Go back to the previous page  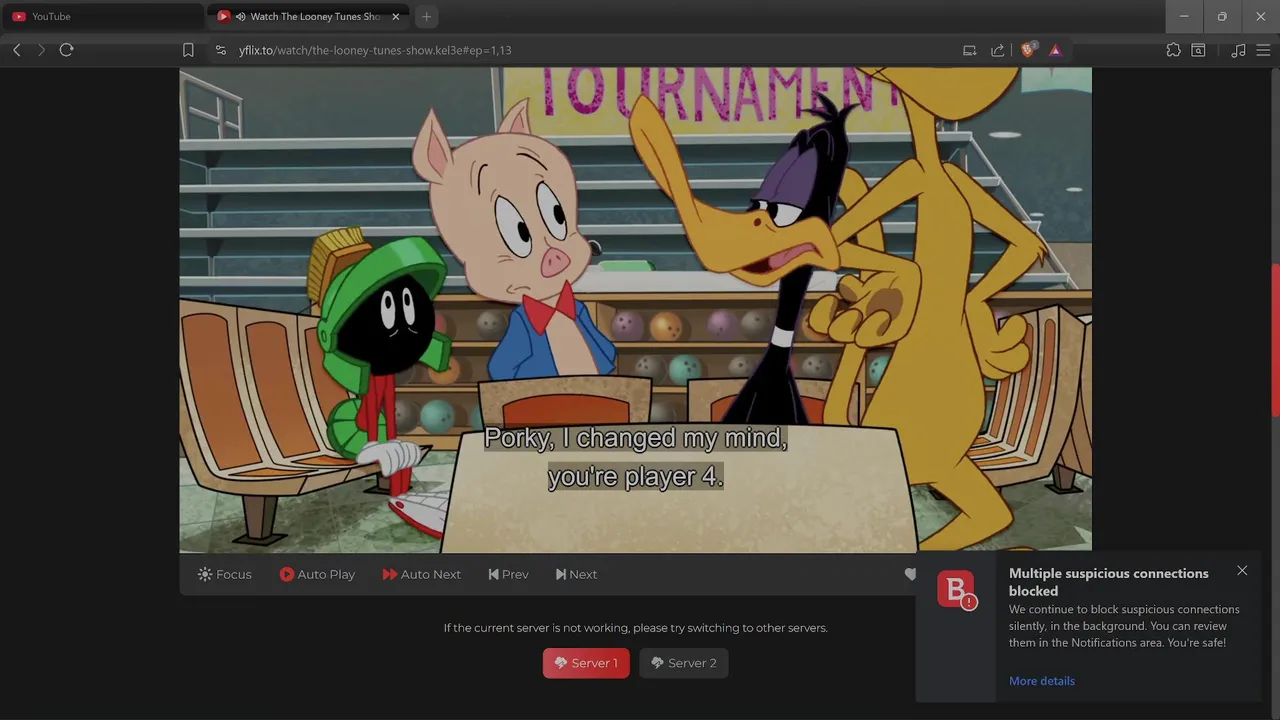point(17,50)
